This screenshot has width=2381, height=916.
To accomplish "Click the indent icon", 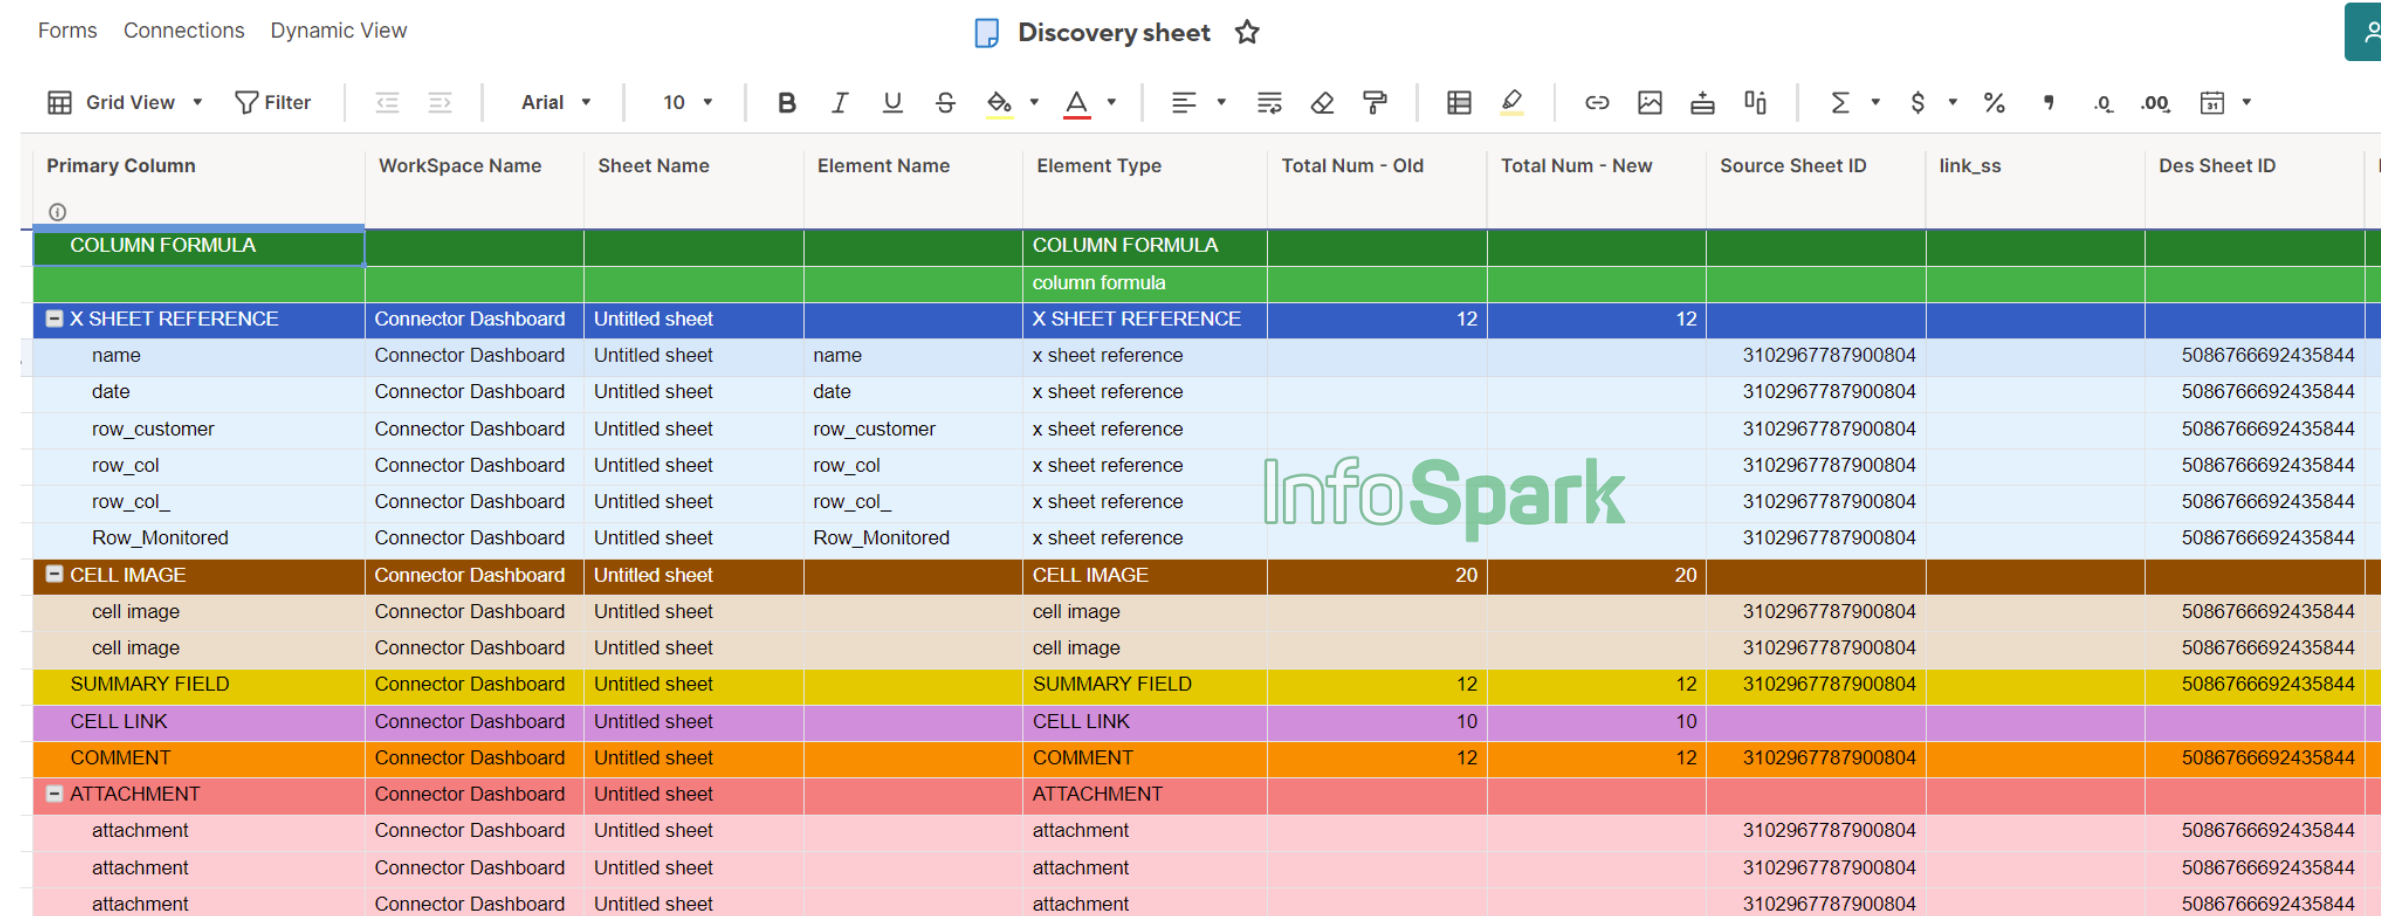I will click(x=440, y=103).
